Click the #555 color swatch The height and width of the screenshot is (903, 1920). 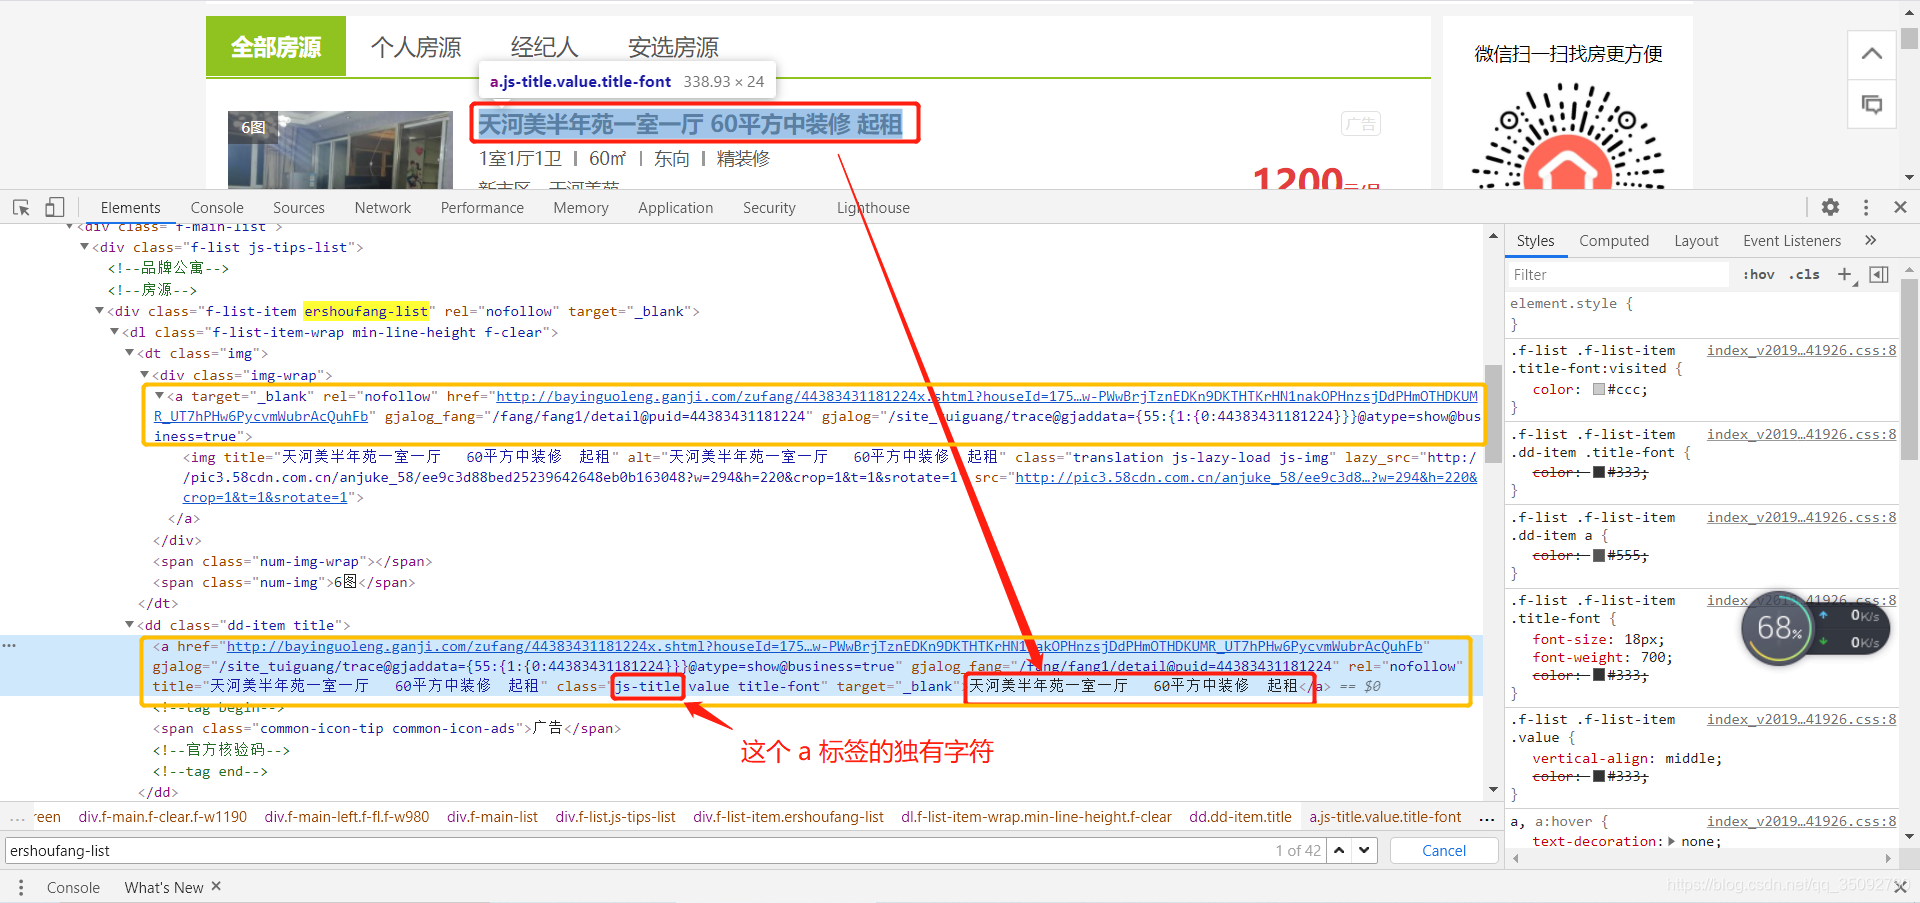[1599, 555]
